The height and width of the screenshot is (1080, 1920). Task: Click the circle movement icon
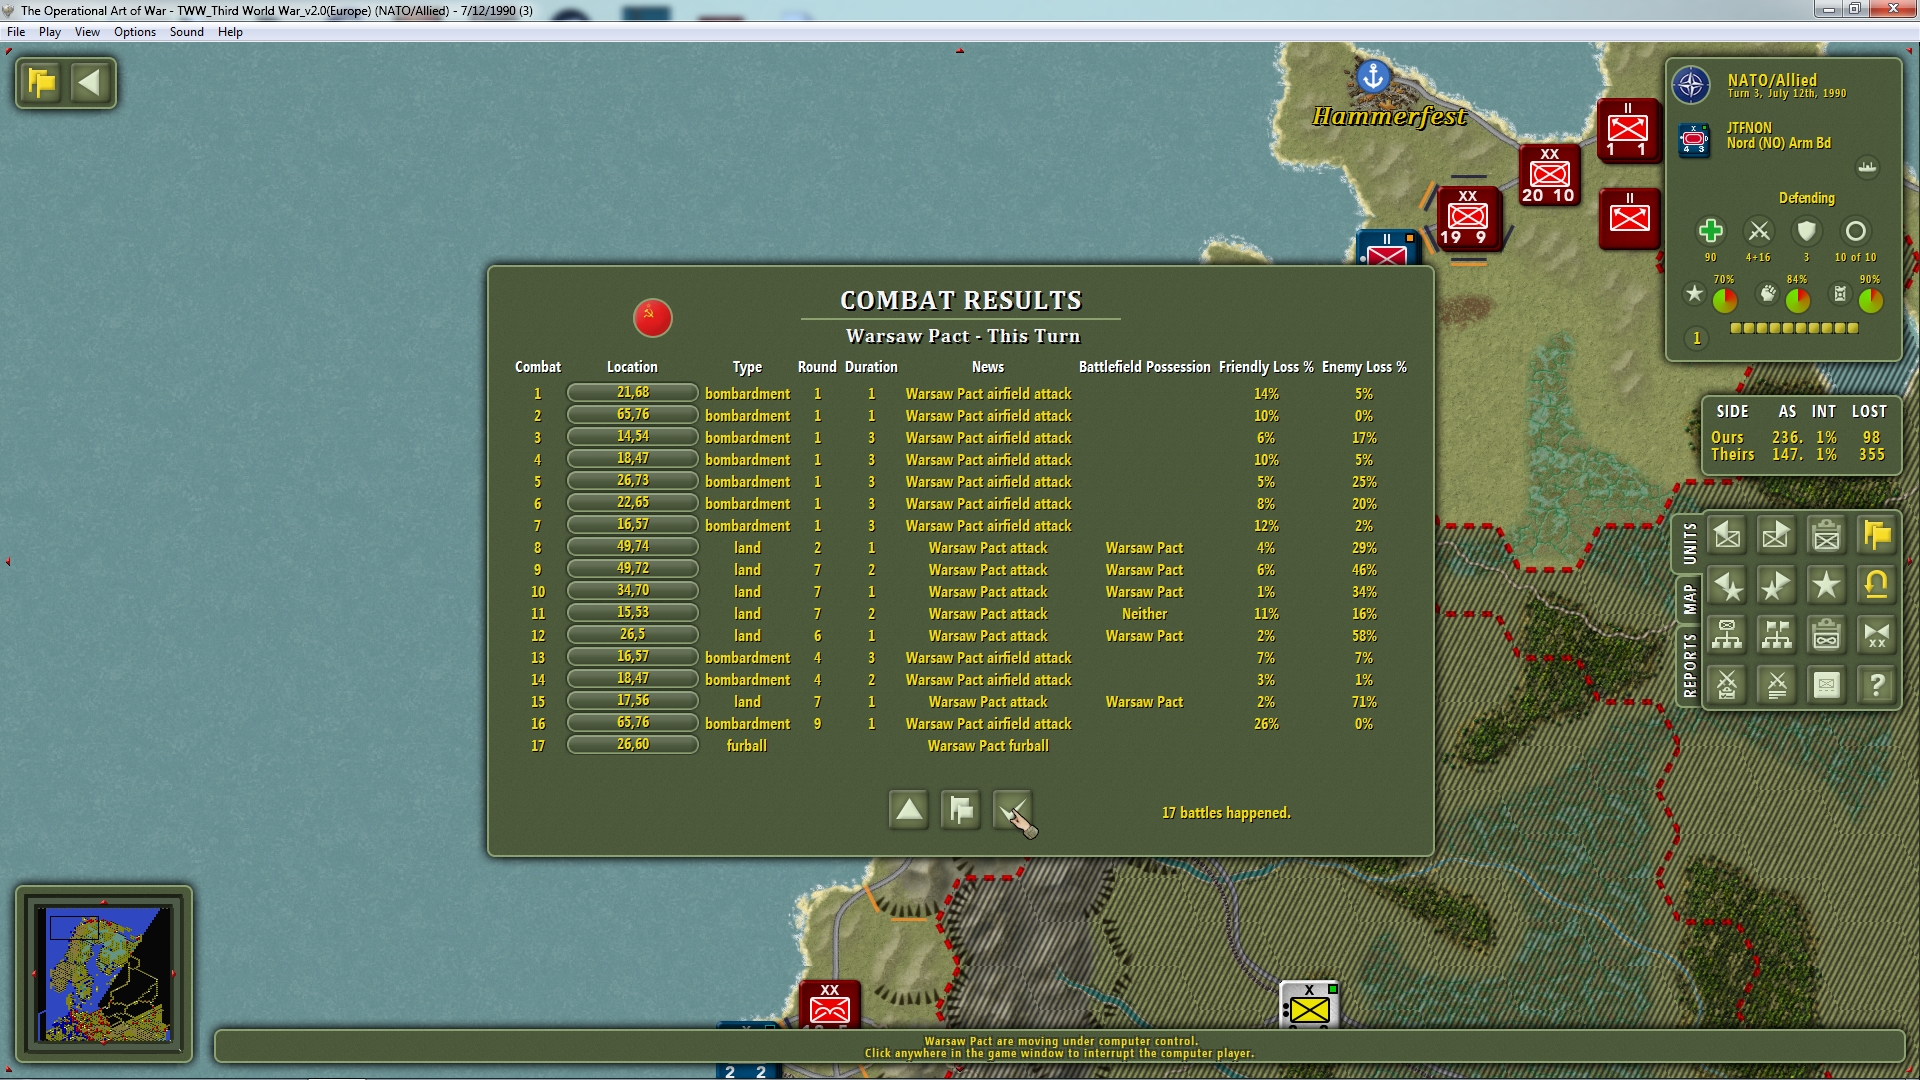click(x=1855, y=231)
